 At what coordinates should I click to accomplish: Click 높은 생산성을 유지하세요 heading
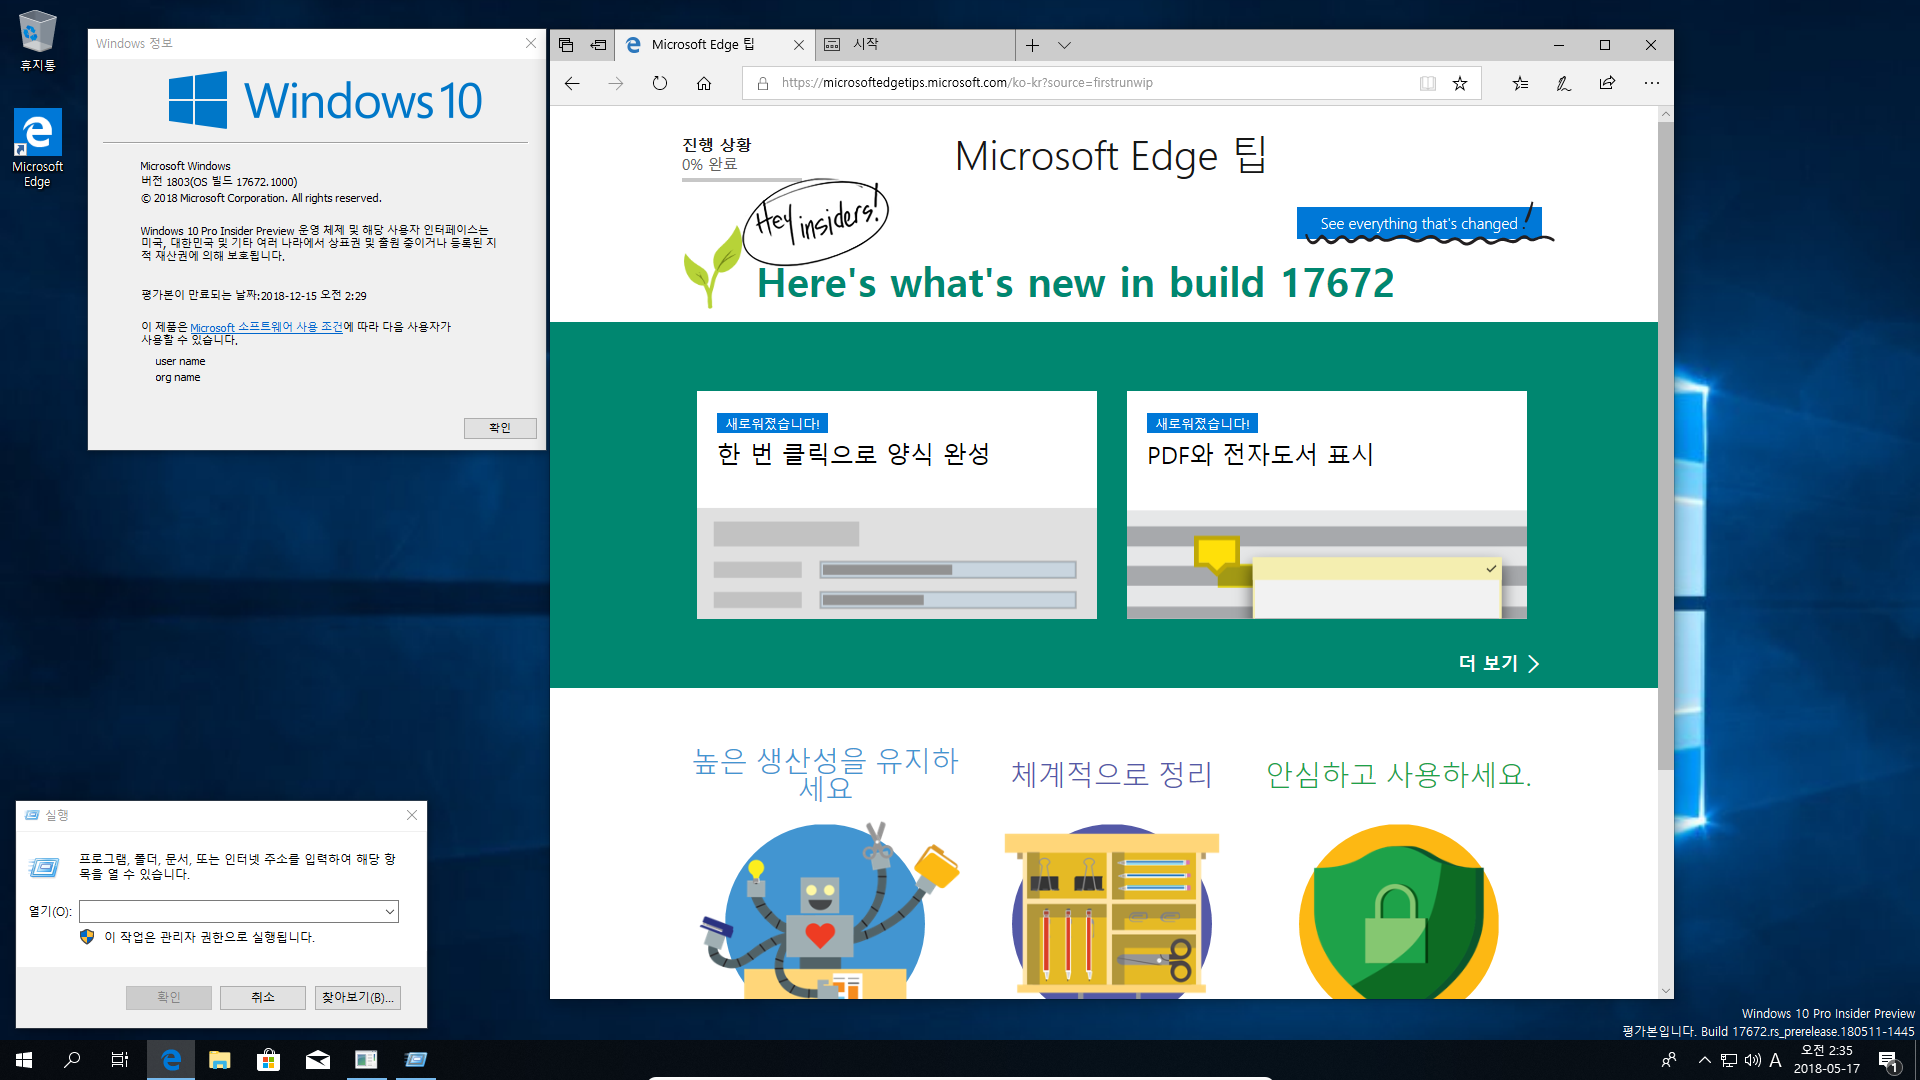click(825, 773)
